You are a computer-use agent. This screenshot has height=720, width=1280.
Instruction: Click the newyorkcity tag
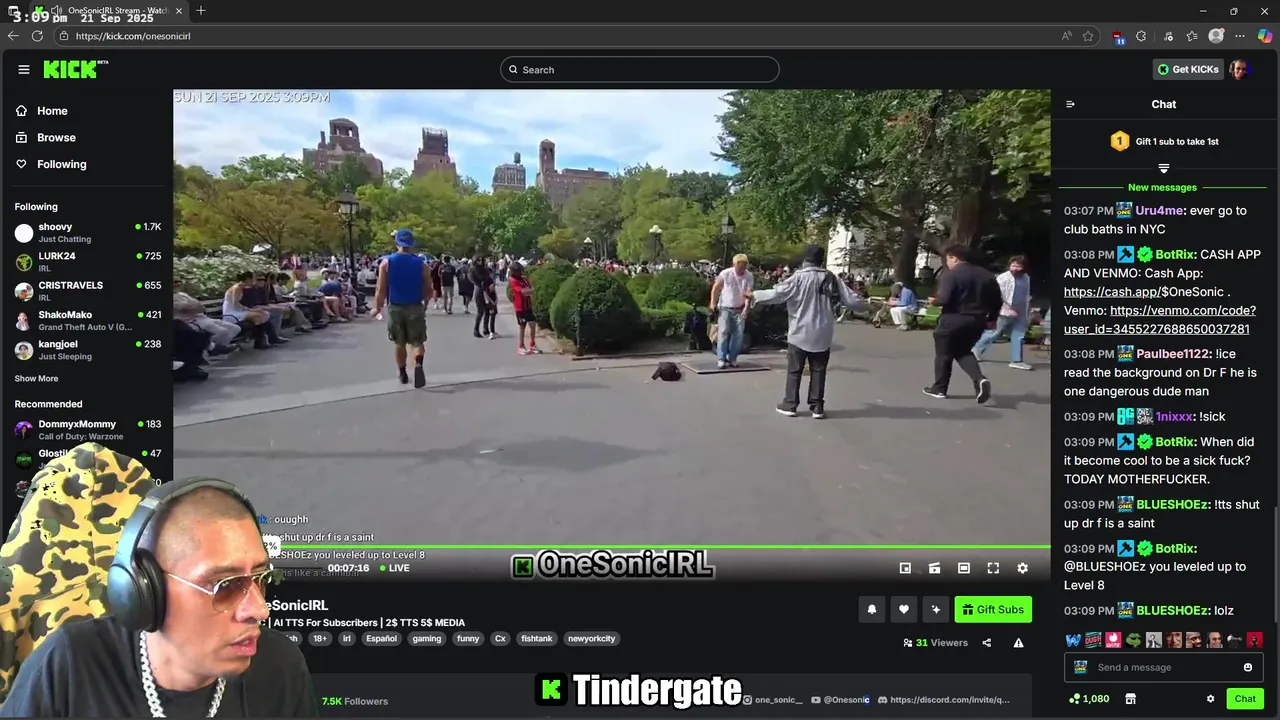click(592, 638)
